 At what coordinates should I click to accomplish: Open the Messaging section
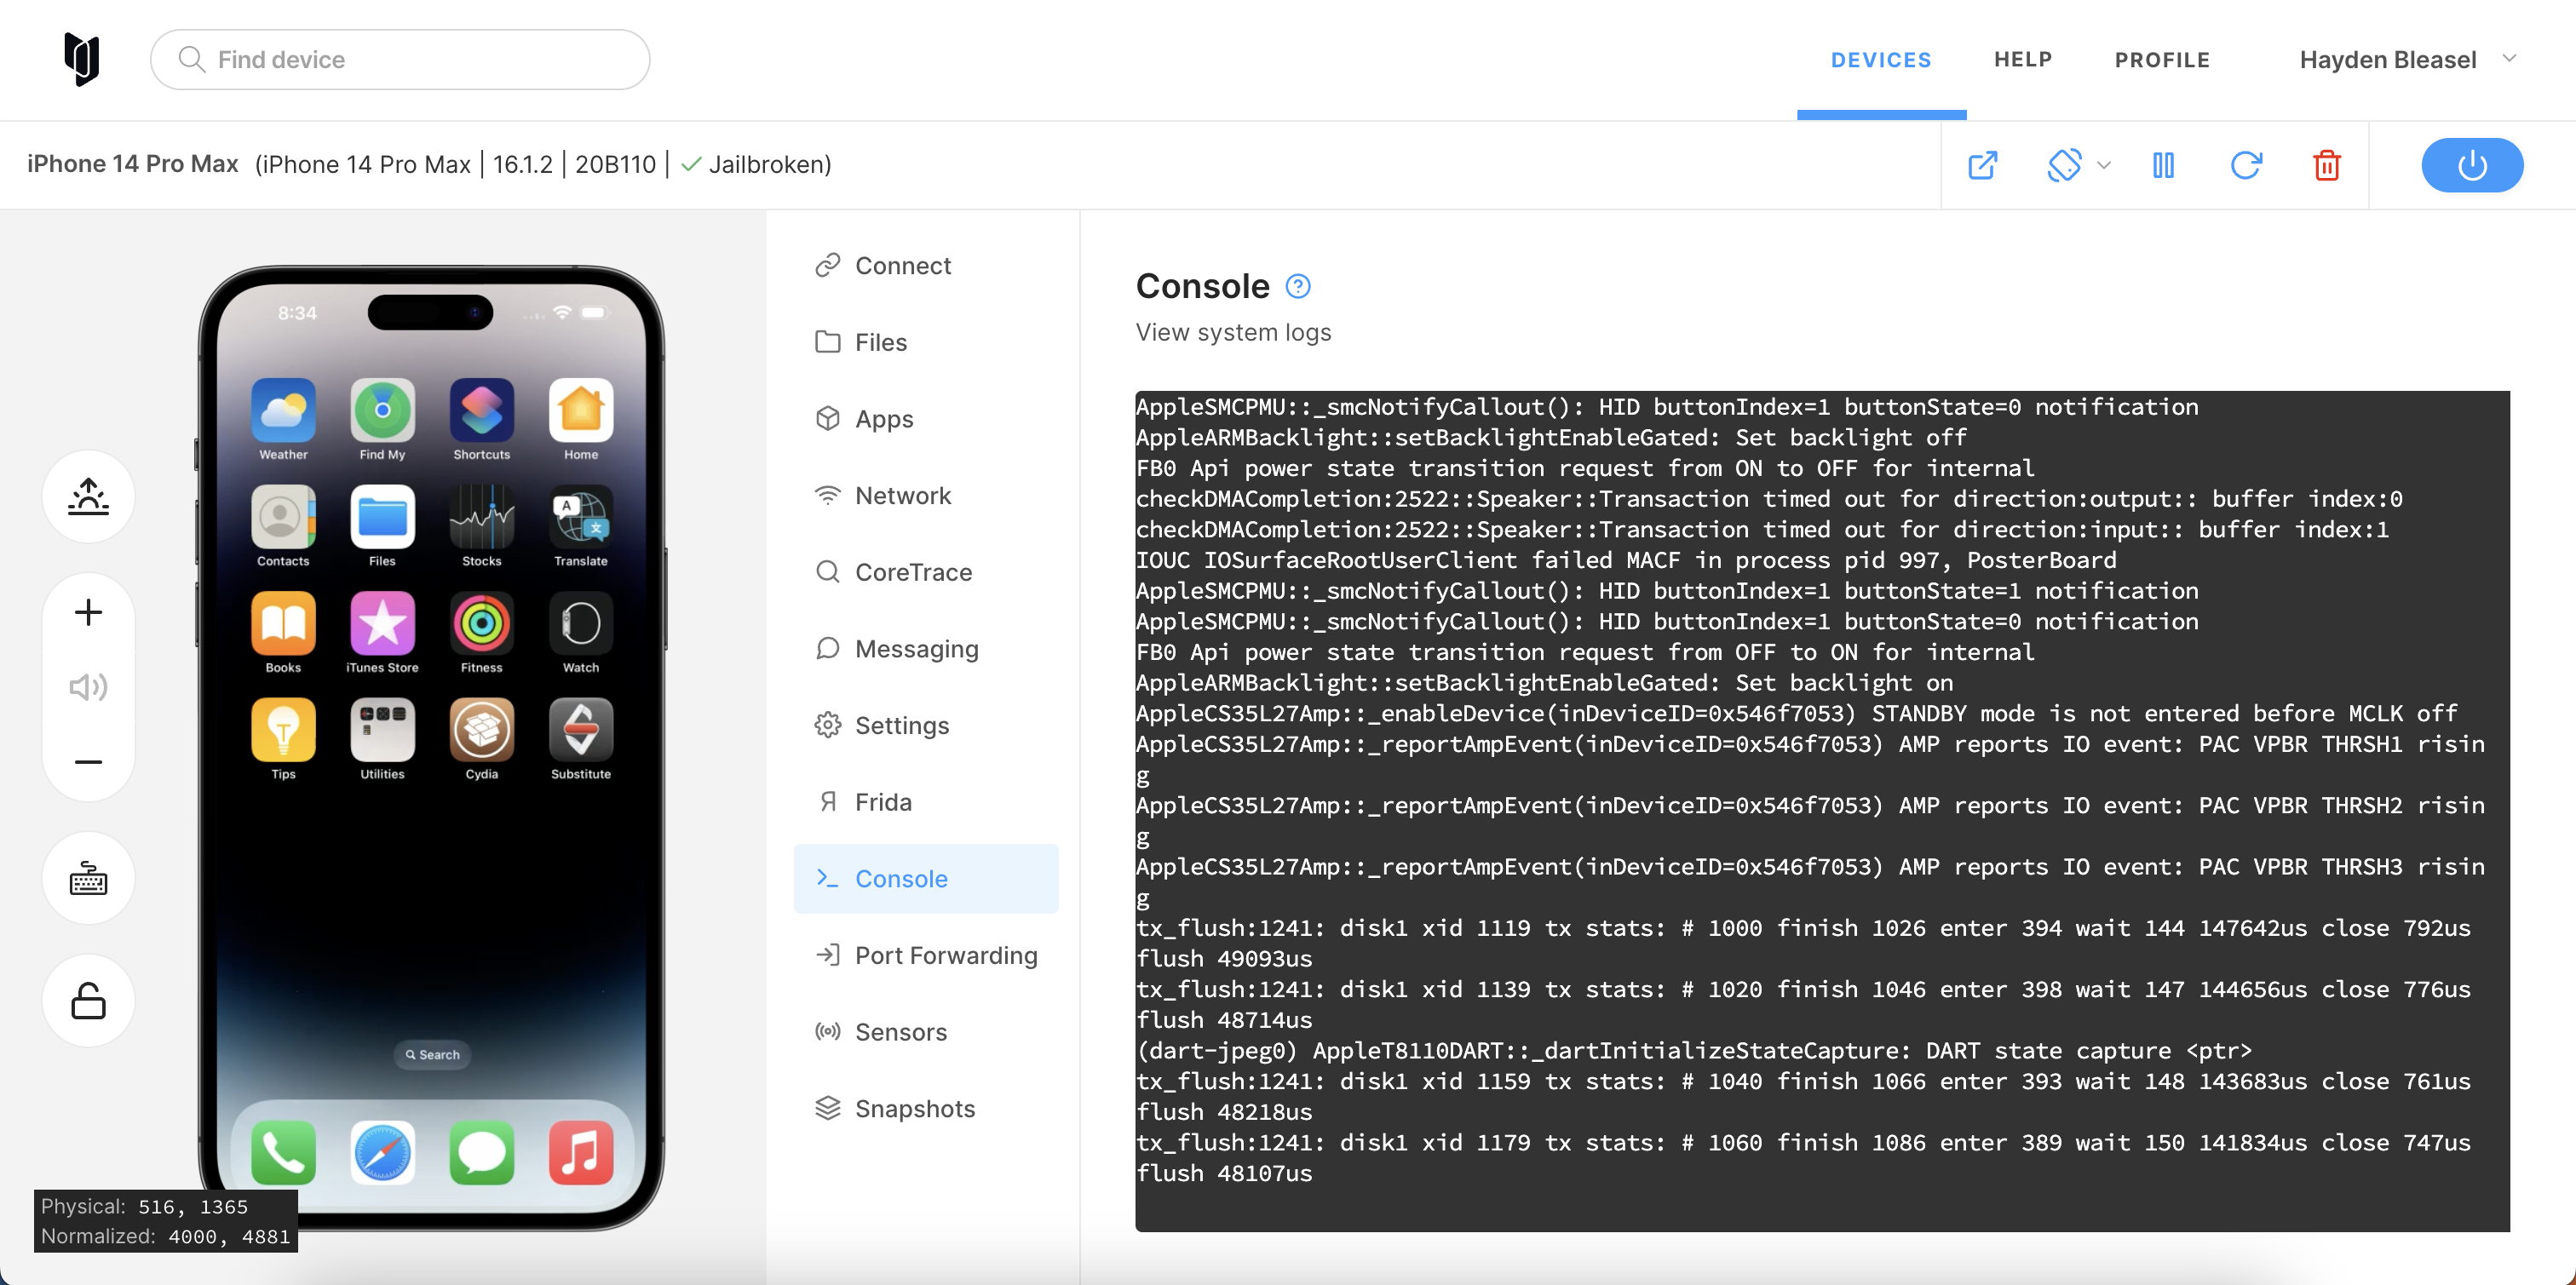(x=926, y=649)
